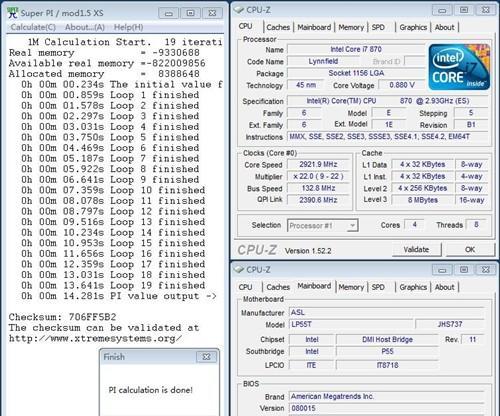Screen dimensions: 500x416
Task: Close the Super PI window
Action: click(x=212, y=13)
